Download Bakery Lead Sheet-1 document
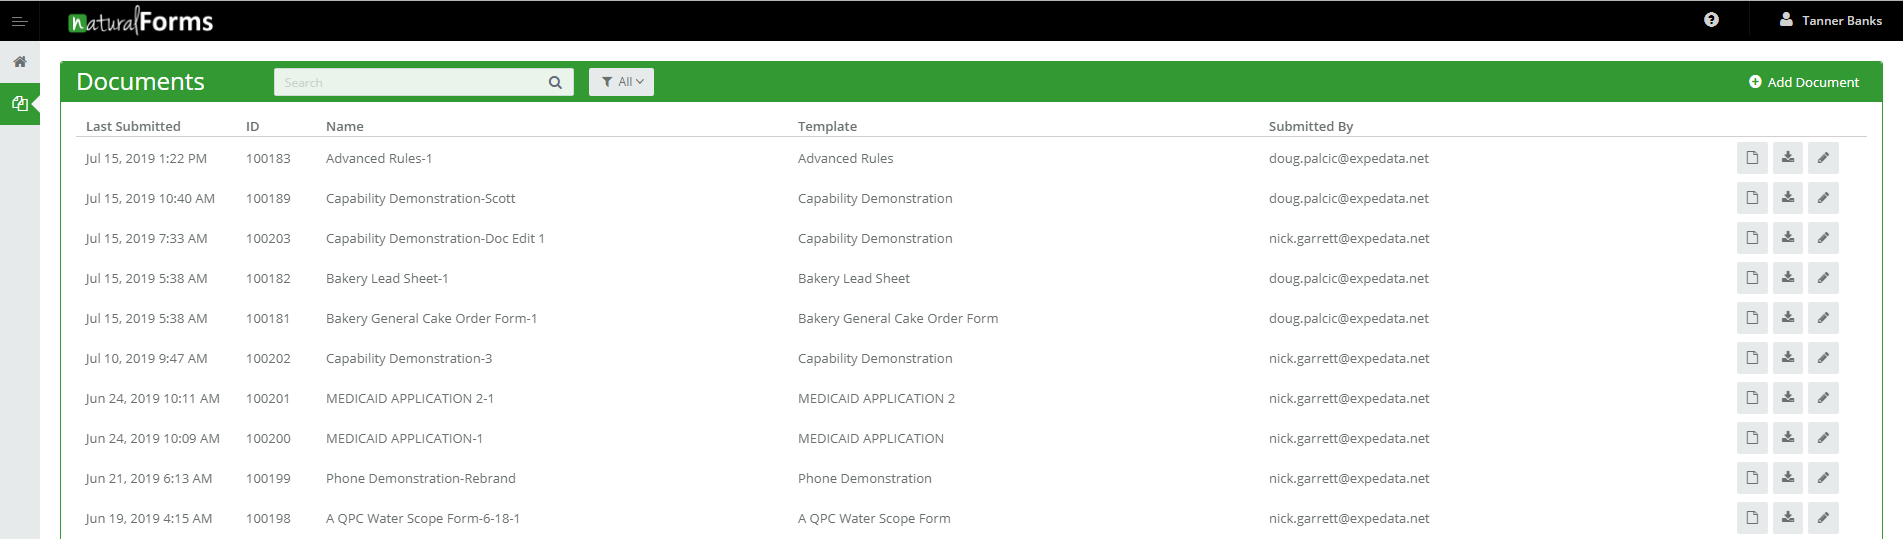The width and height of the screenshot is (1903, 539). click(1788, 278)
